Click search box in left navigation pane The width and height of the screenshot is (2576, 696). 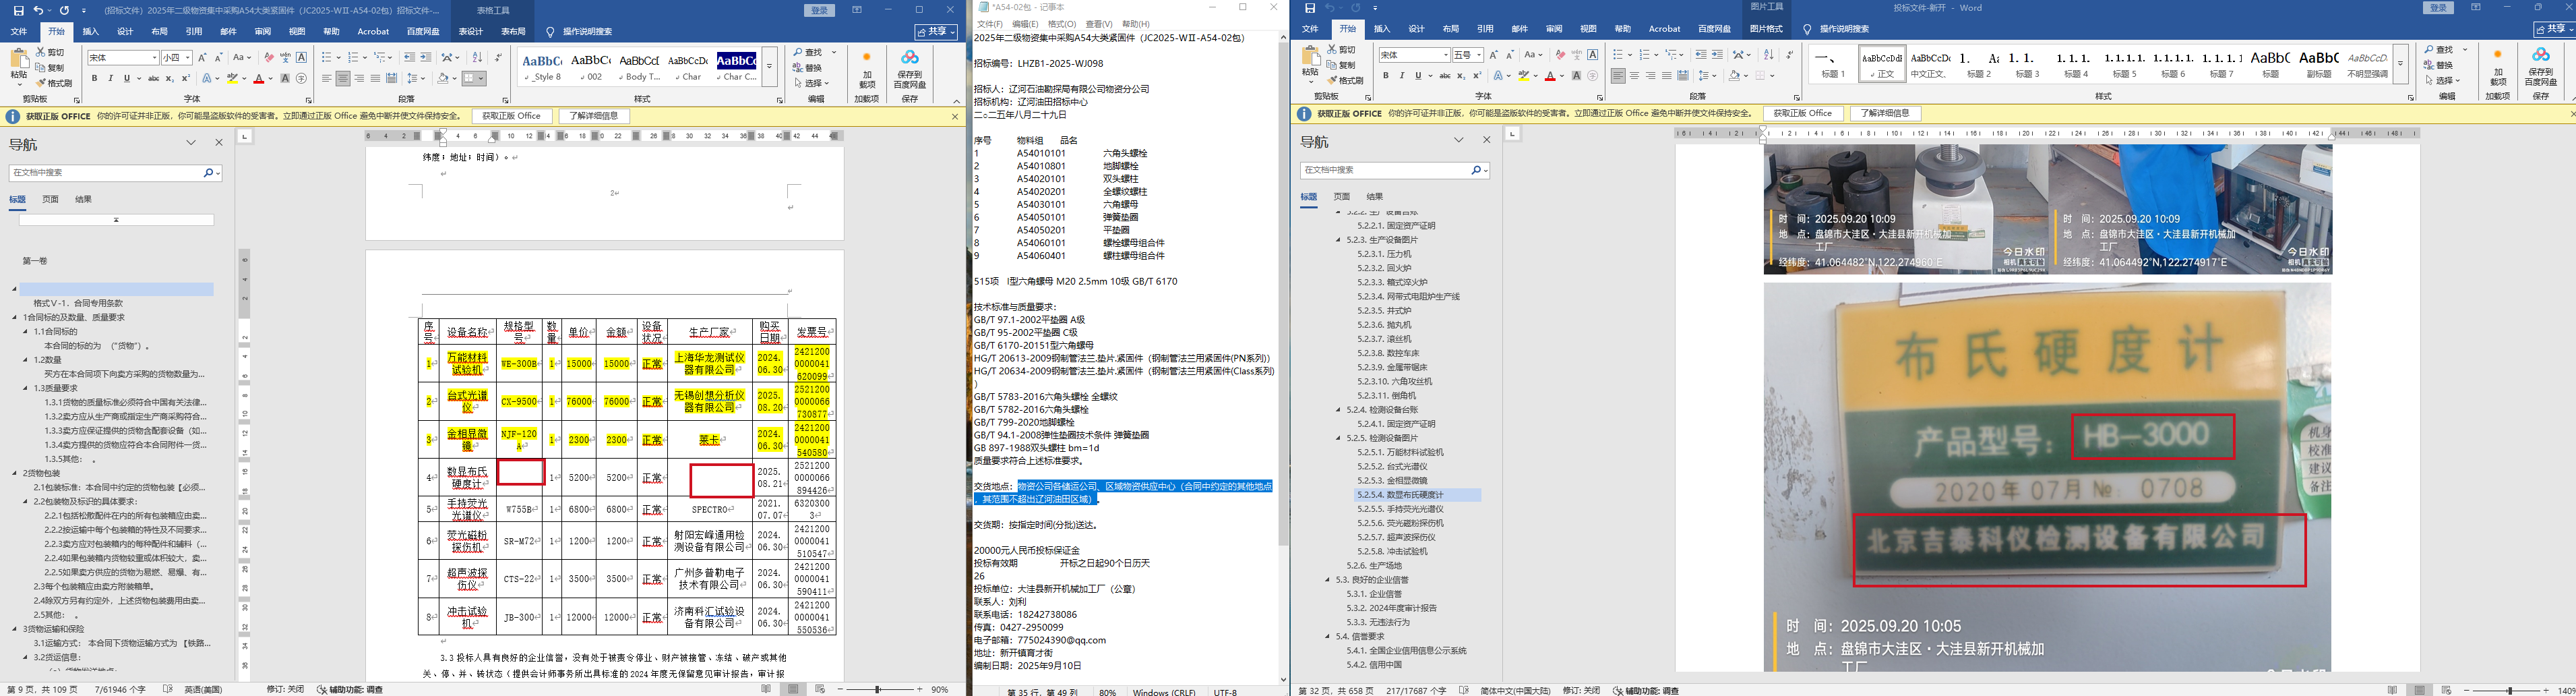[115, 173]
